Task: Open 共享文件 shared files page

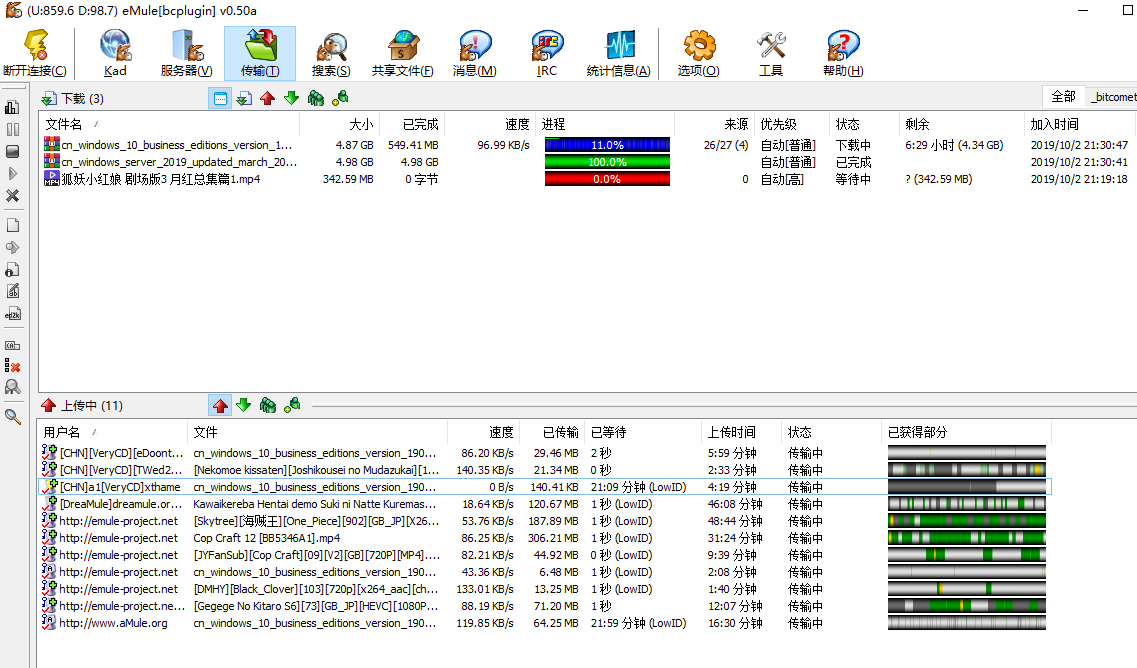Action: point(402,52)
